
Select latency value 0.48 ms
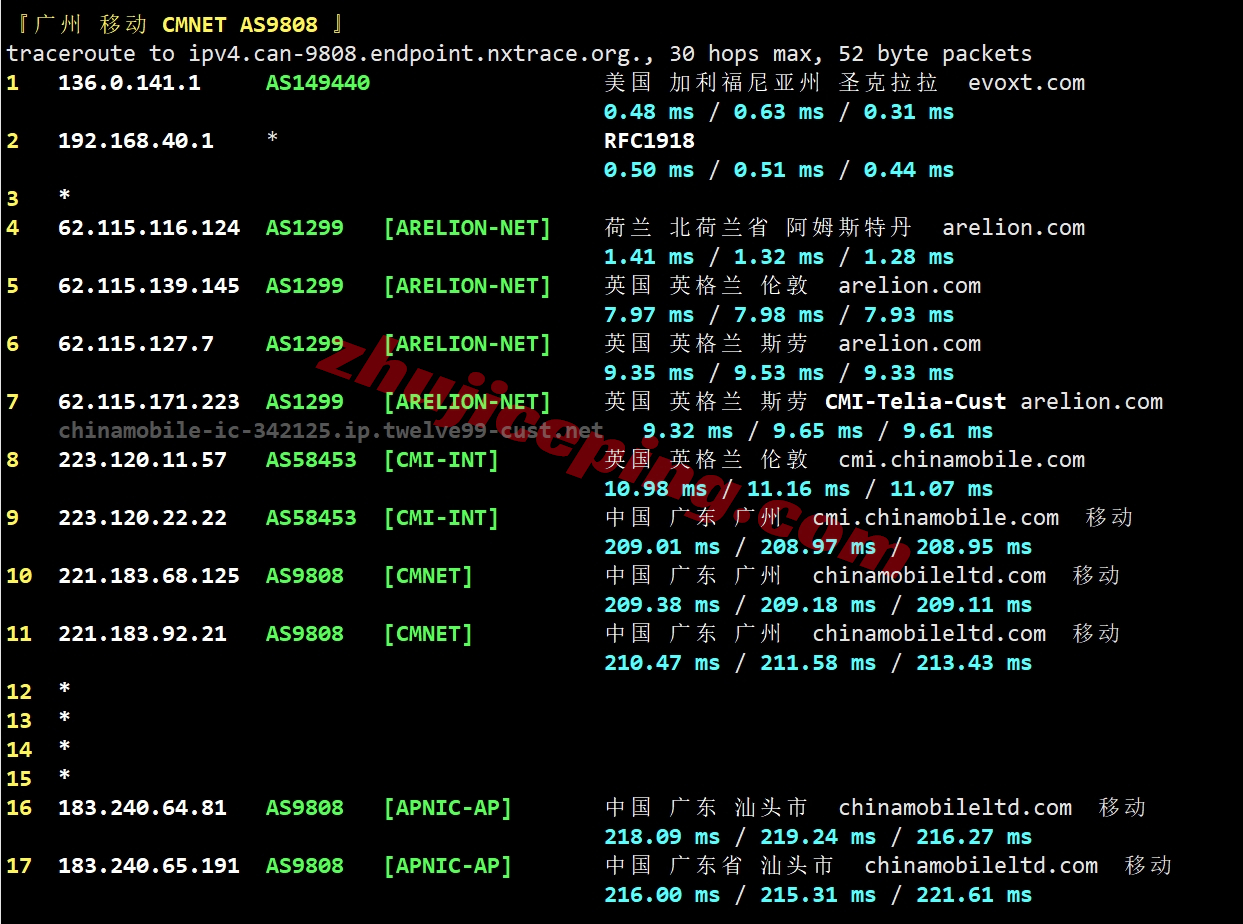[x=649, y=112]
